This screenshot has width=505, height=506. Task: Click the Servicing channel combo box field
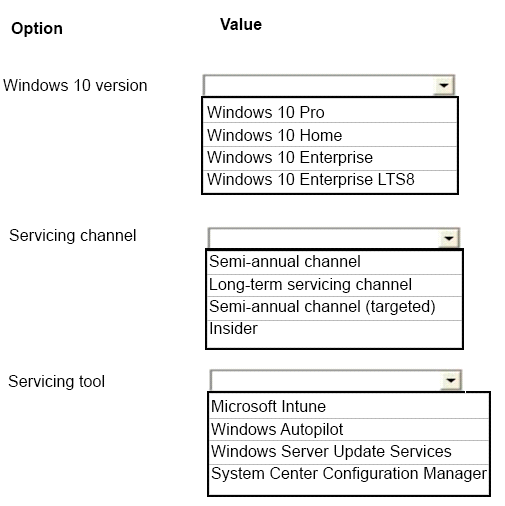334,238
